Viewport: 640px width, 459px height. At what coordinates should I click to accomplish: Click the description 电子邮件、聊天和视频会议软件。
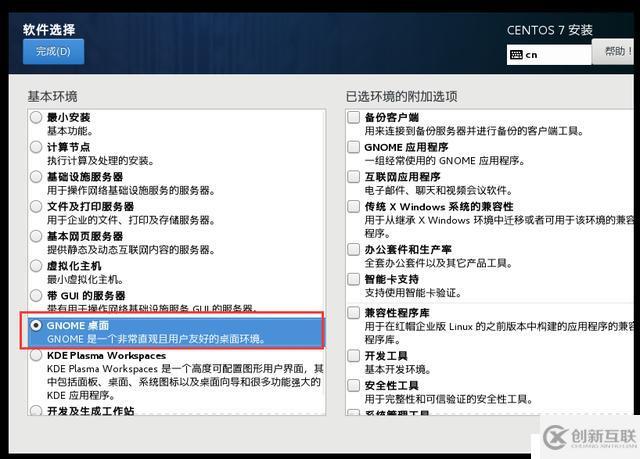(439, 191)
